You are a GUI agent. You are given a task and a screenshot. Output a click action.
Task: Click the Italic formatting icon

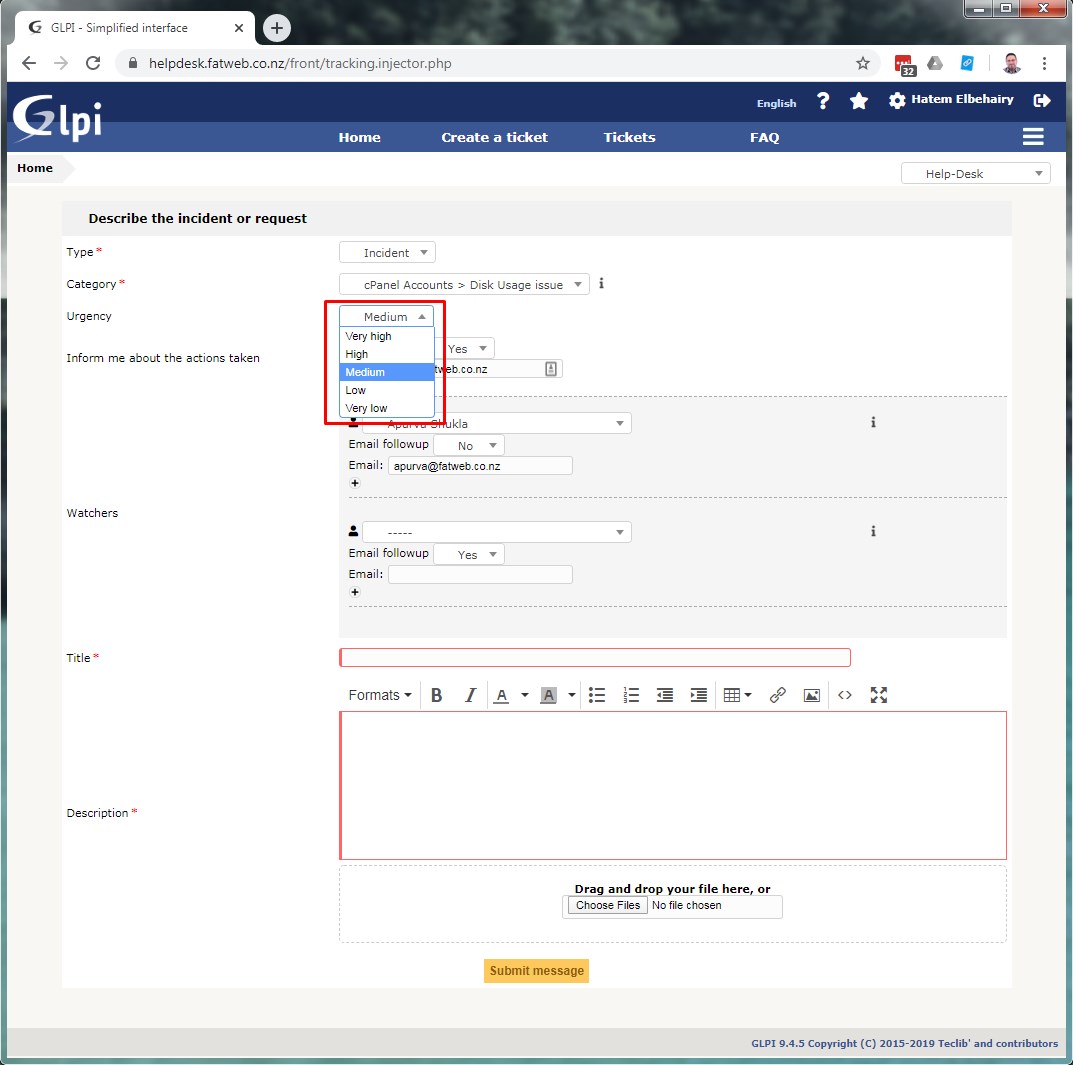coord(470,695)
